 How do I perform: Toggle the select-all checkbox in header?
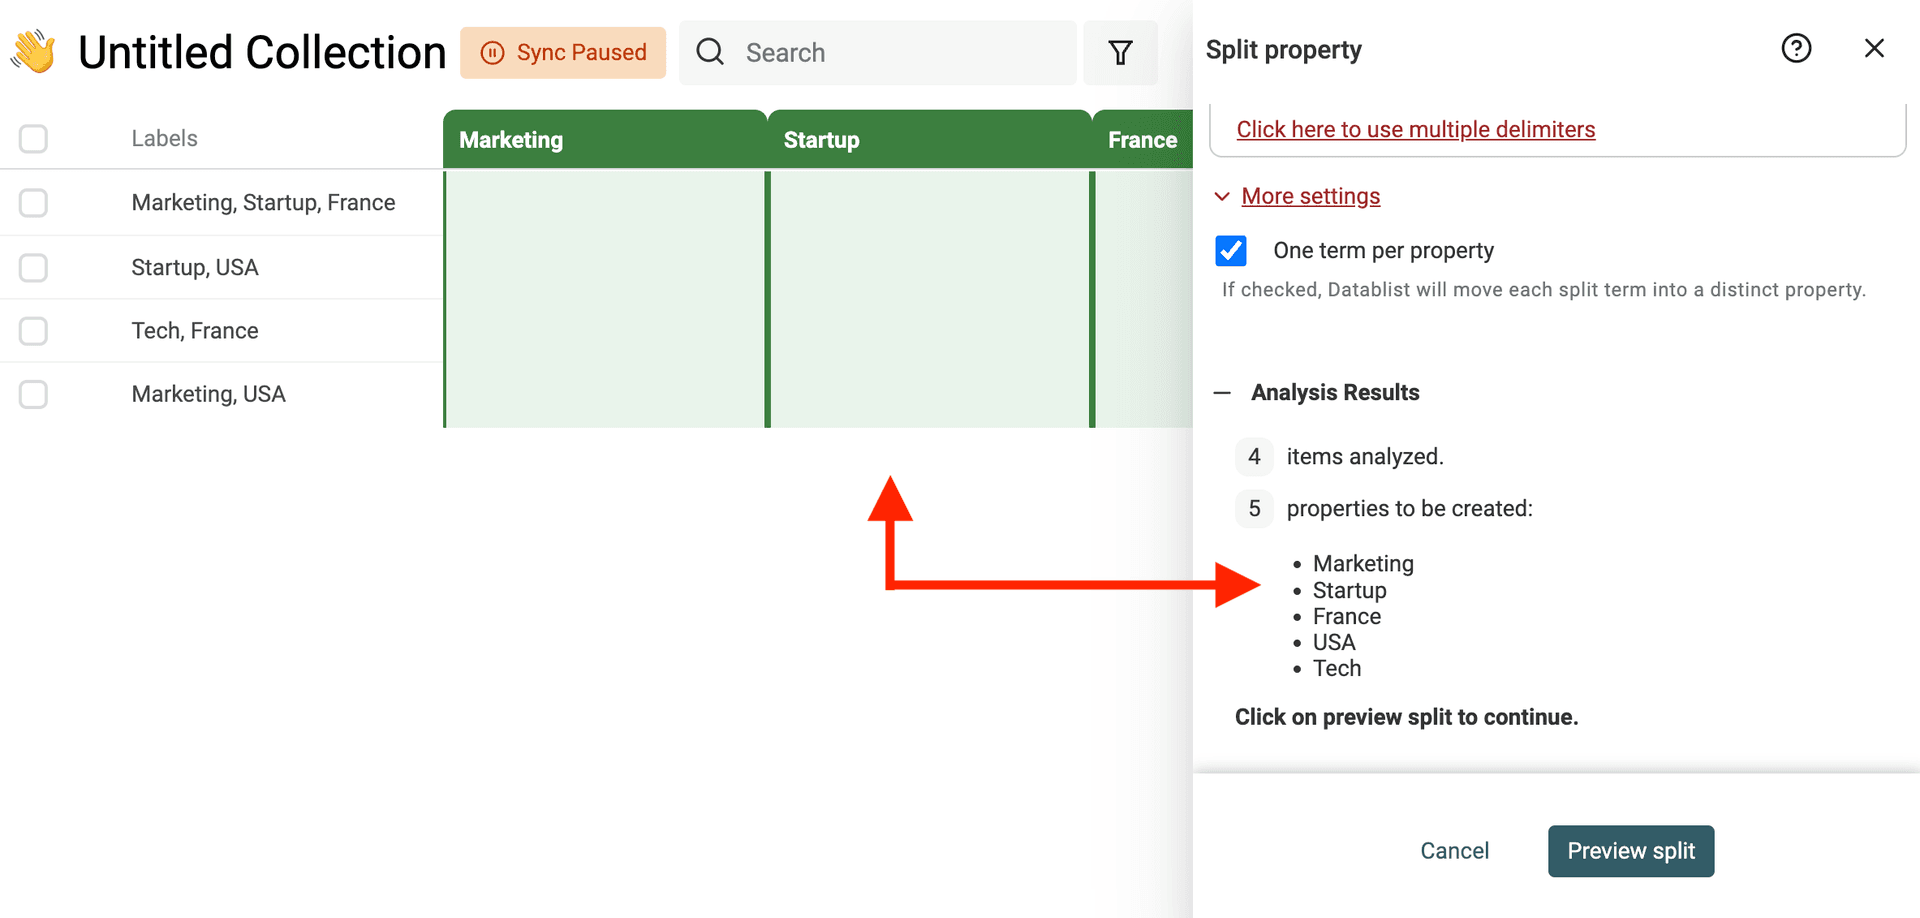[x=34, y=139]
